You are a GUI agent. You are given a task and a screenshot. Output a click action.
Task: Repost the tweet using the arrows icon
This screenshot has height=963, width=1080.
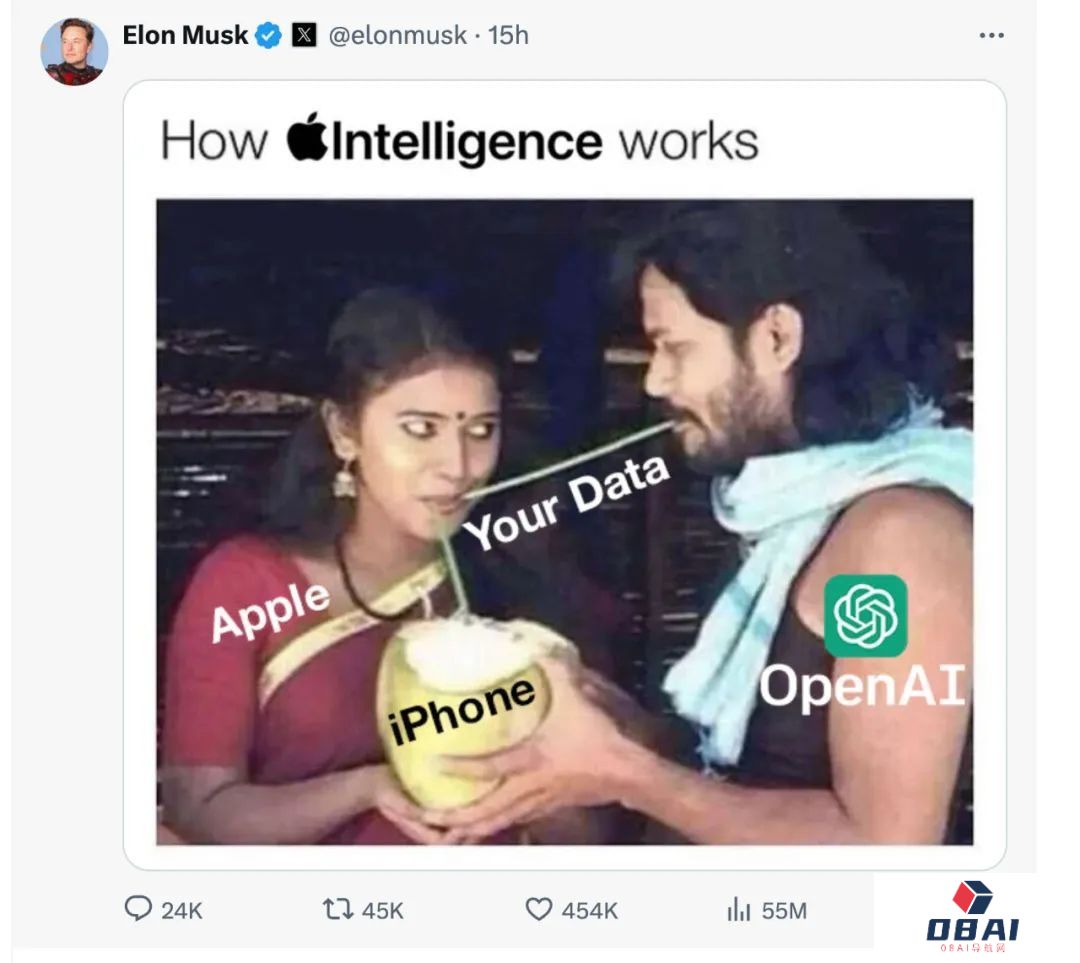tap(338, 909)
